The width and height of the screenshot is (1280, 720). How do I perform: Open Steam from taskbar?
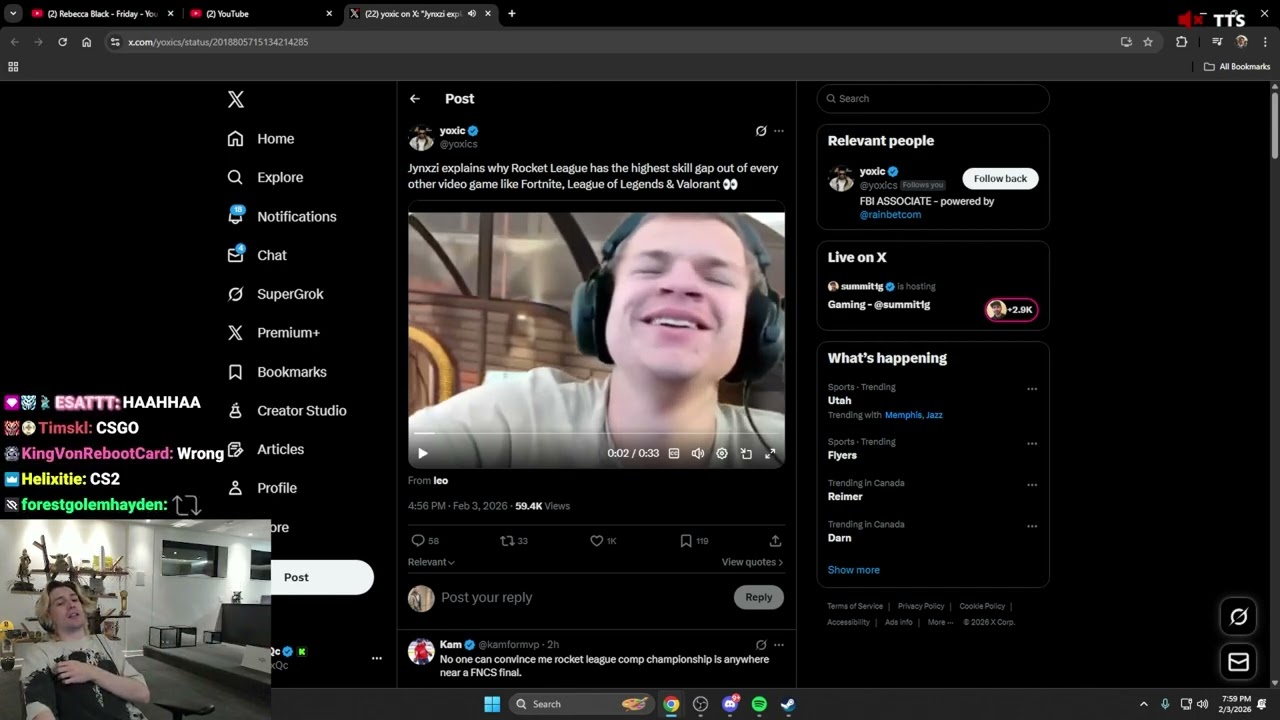(x=788, y=704)
